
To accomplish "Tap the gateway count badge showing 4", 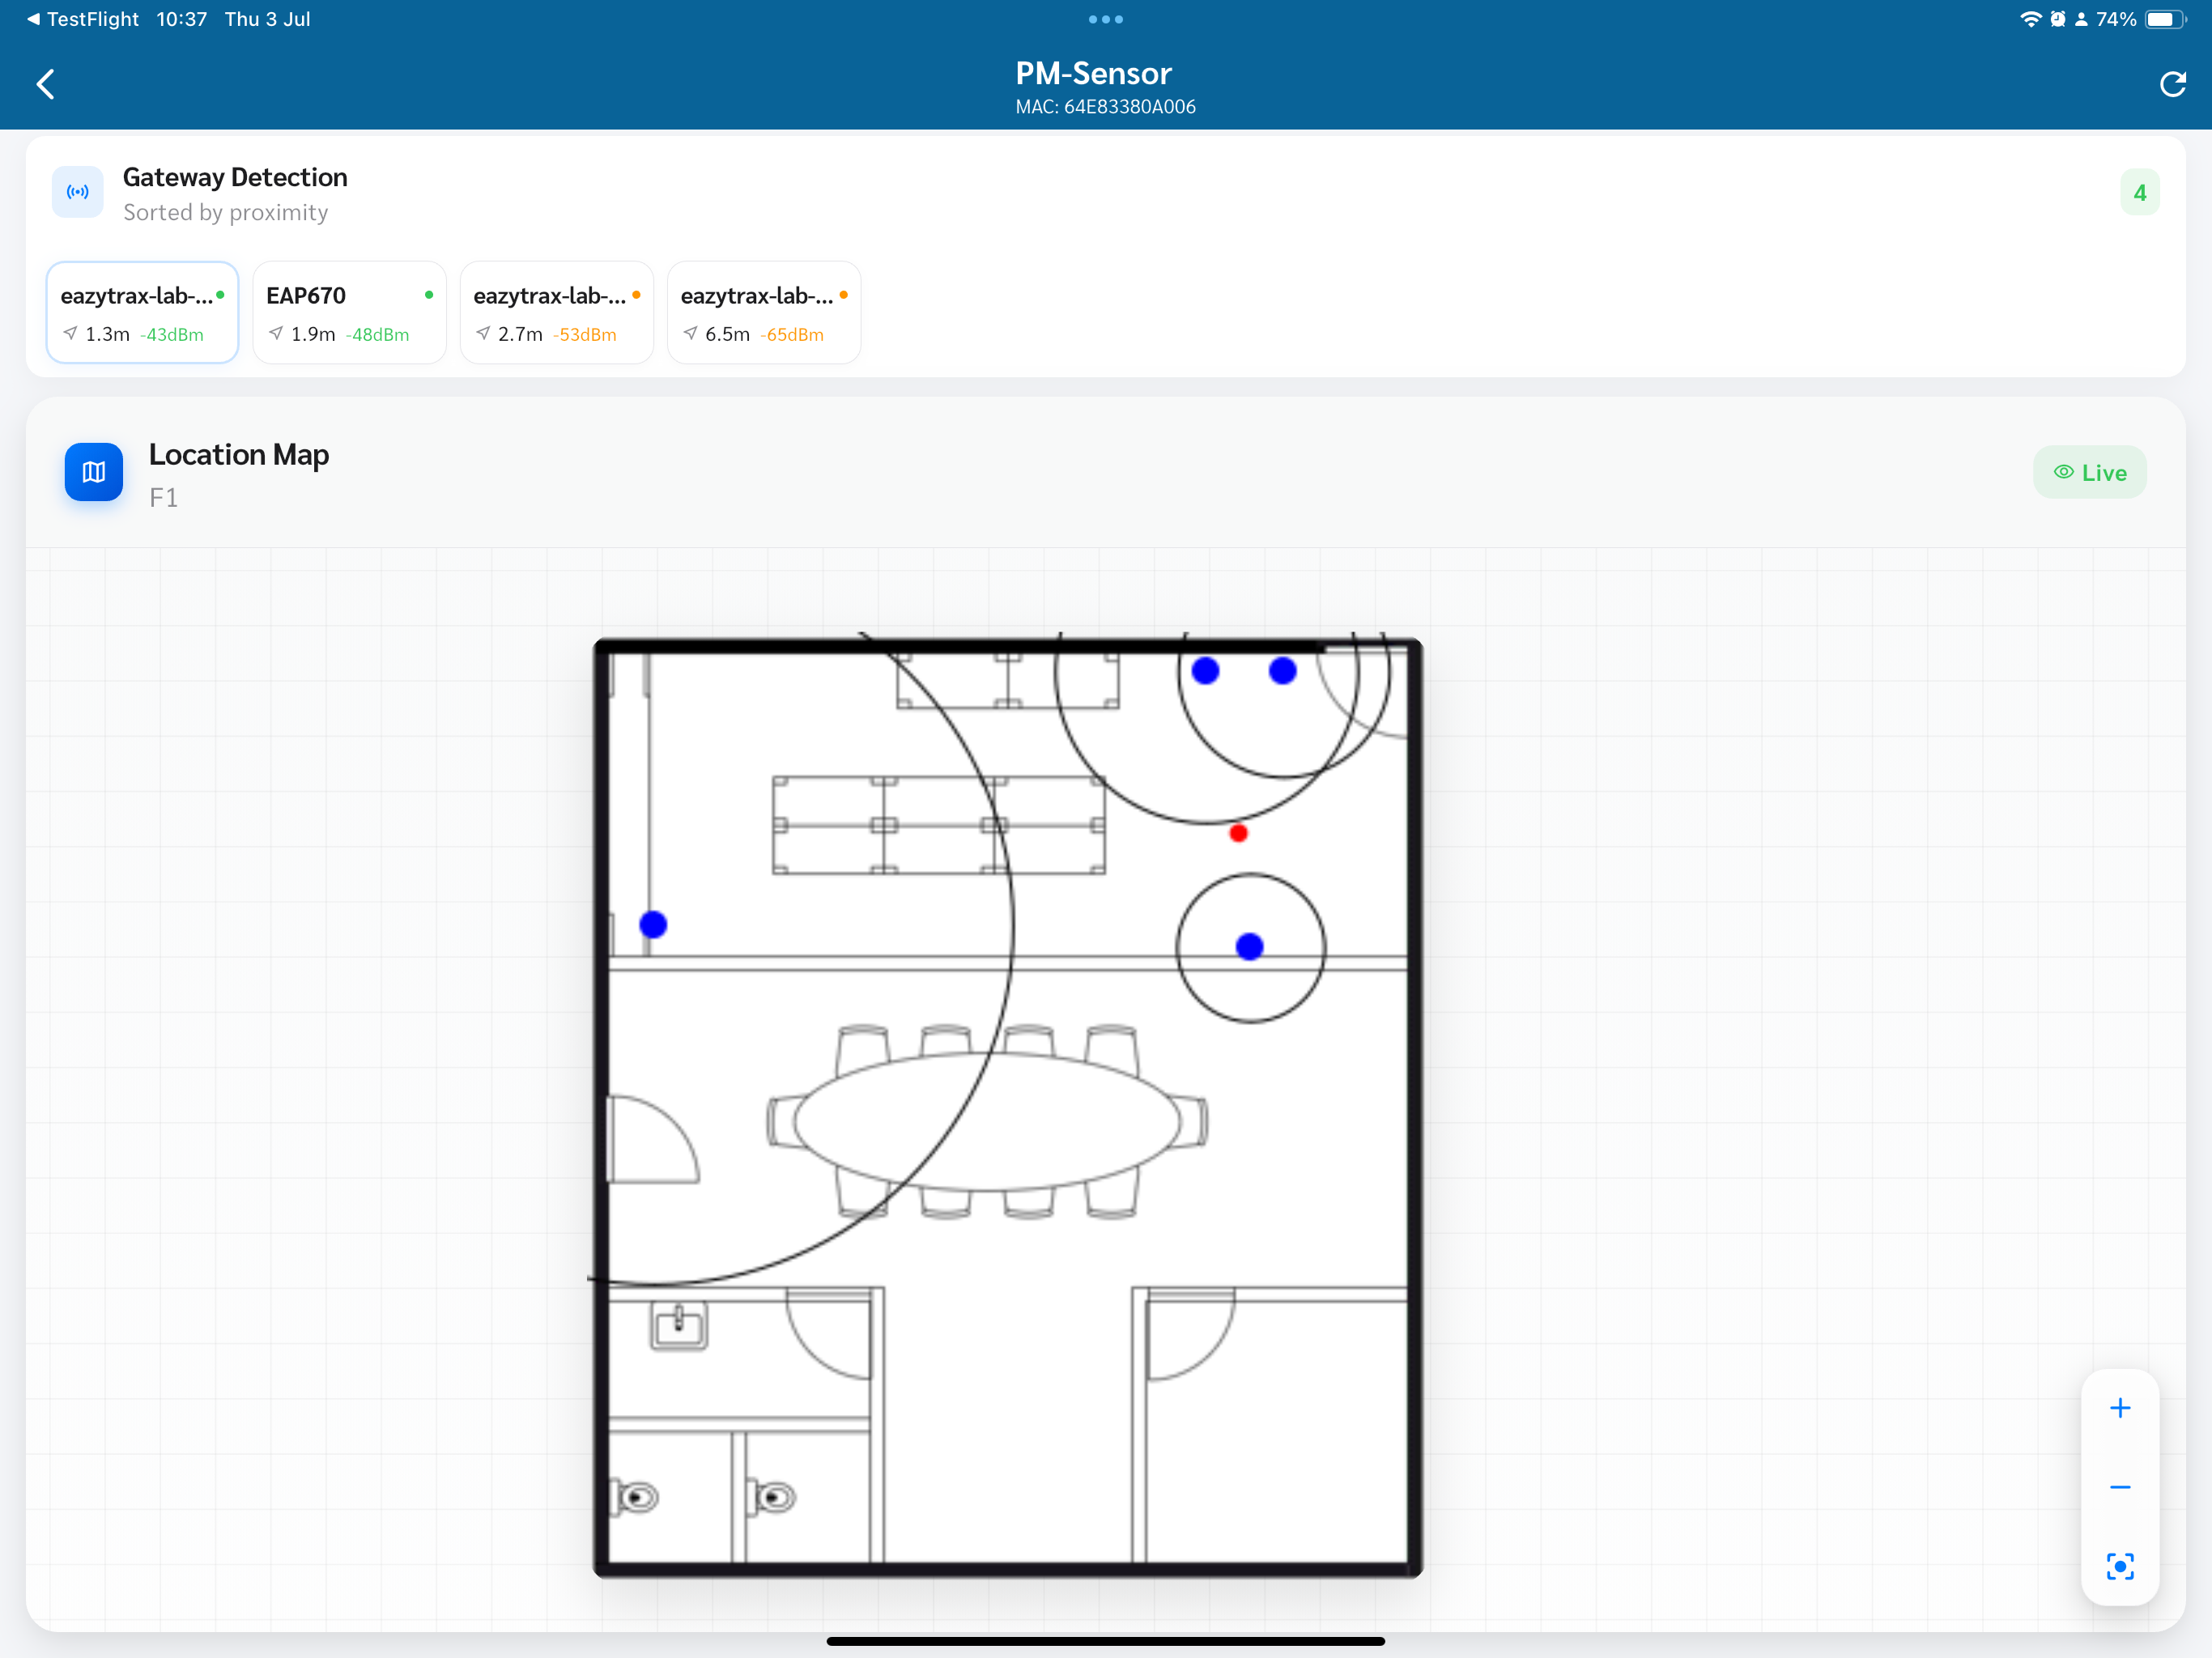I will (2139, 193).
